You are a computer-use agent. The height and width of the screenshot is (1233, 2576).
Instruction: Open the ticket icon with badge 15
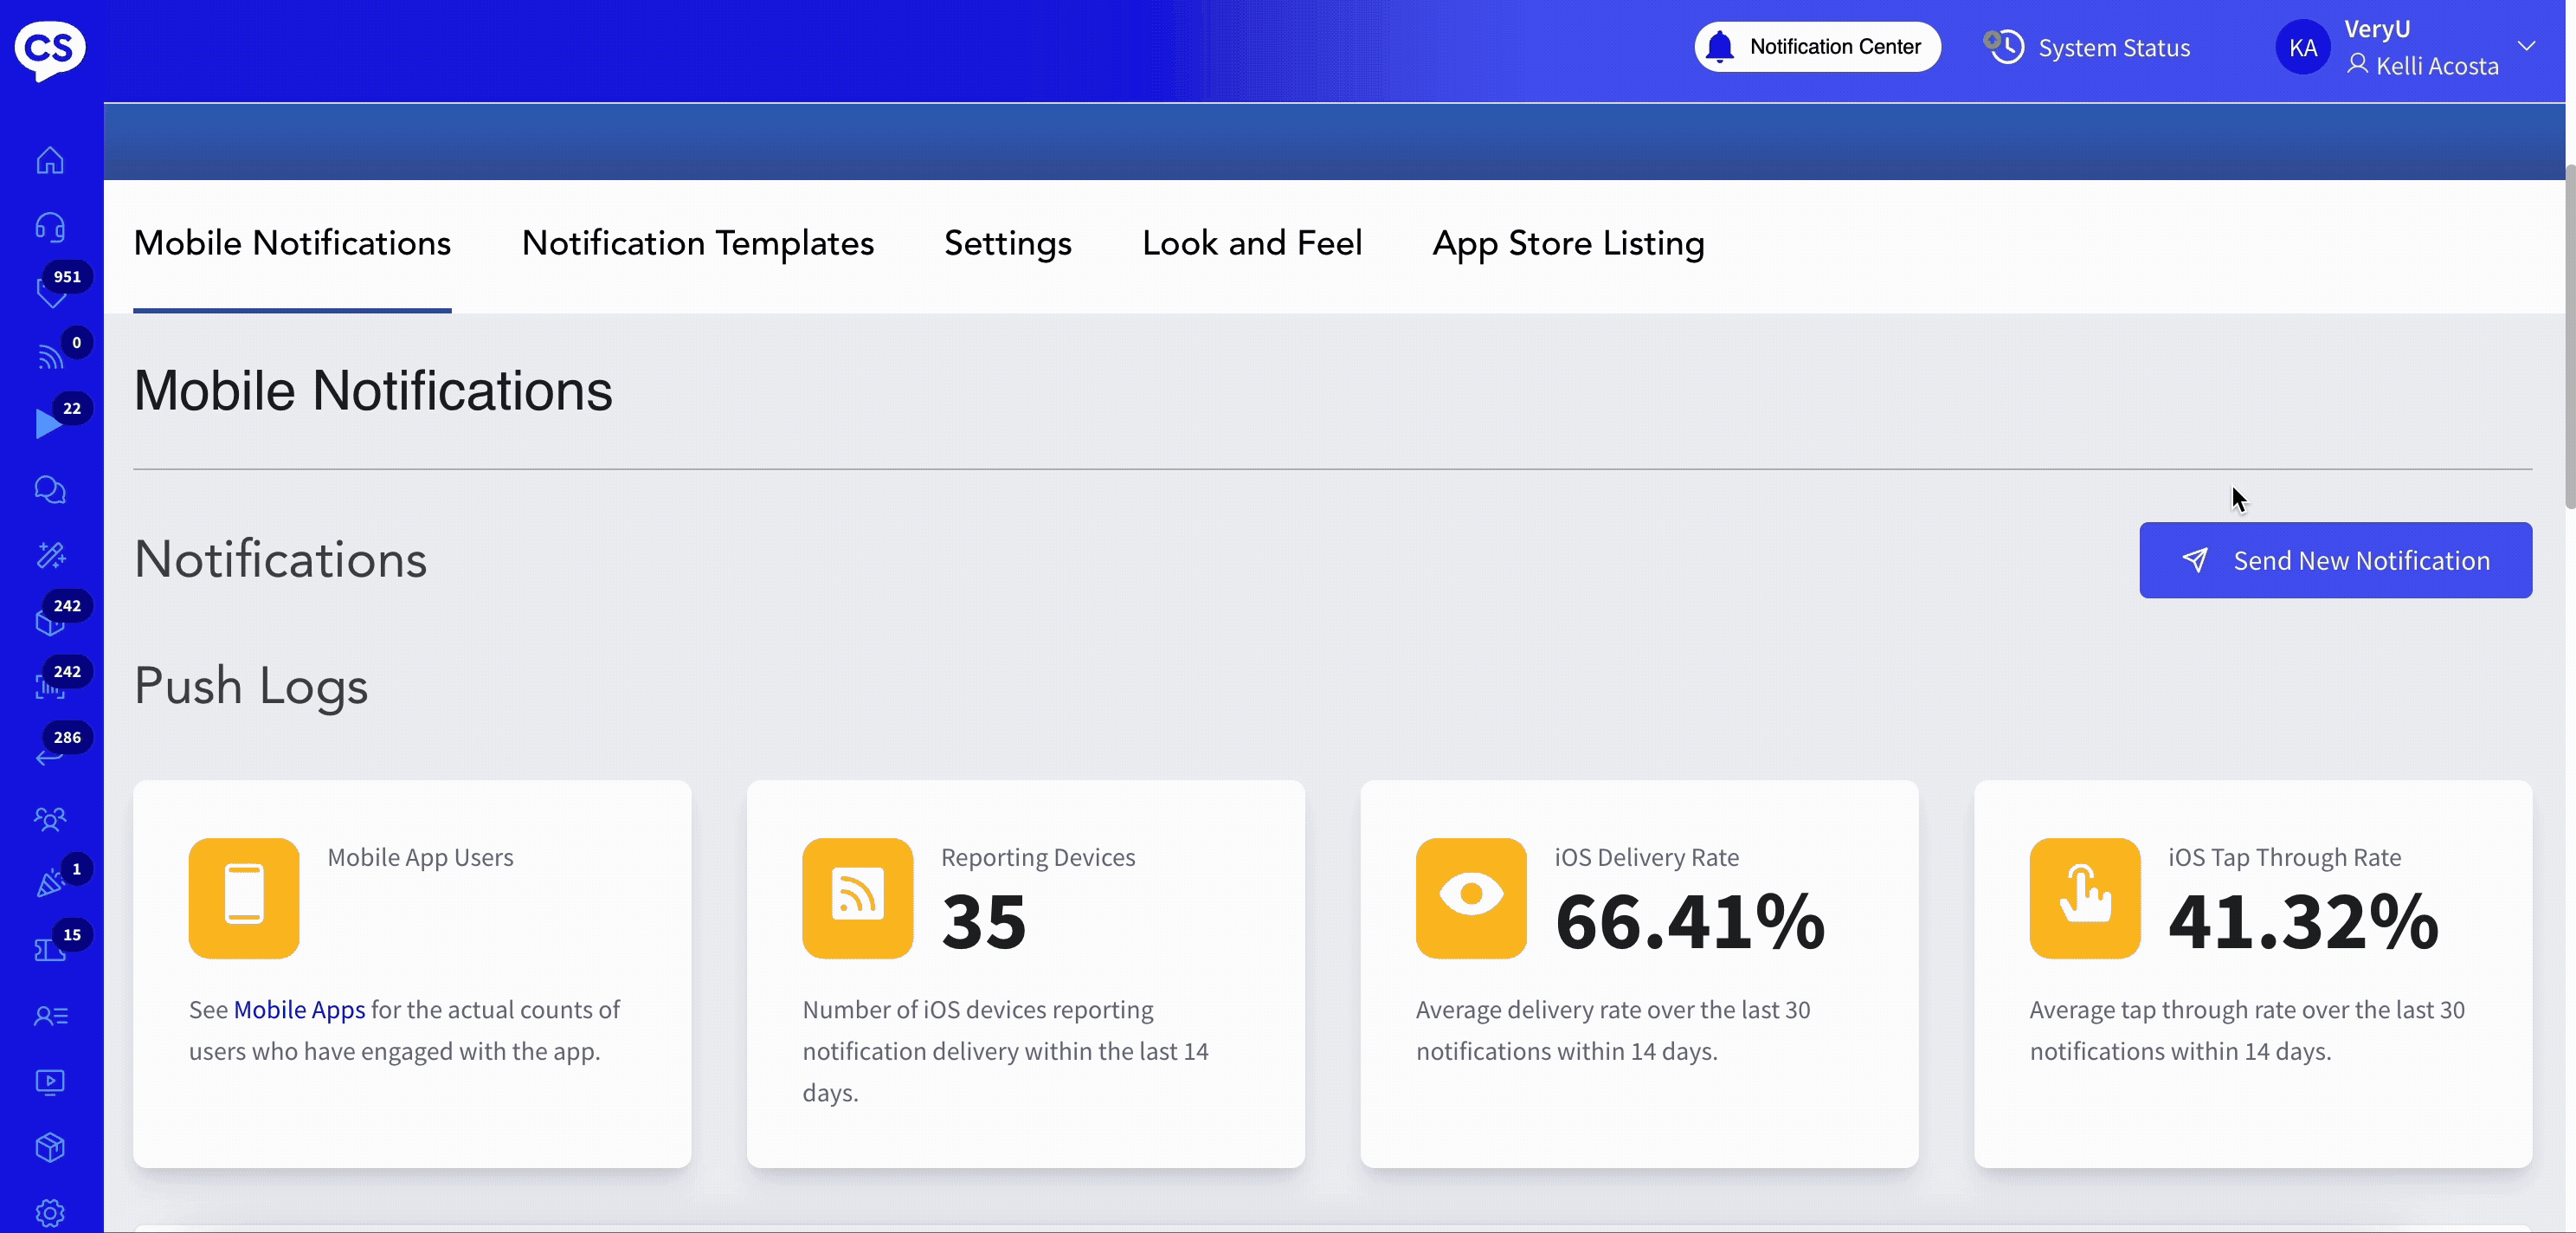pyautogui.click(x=50, y=950)
